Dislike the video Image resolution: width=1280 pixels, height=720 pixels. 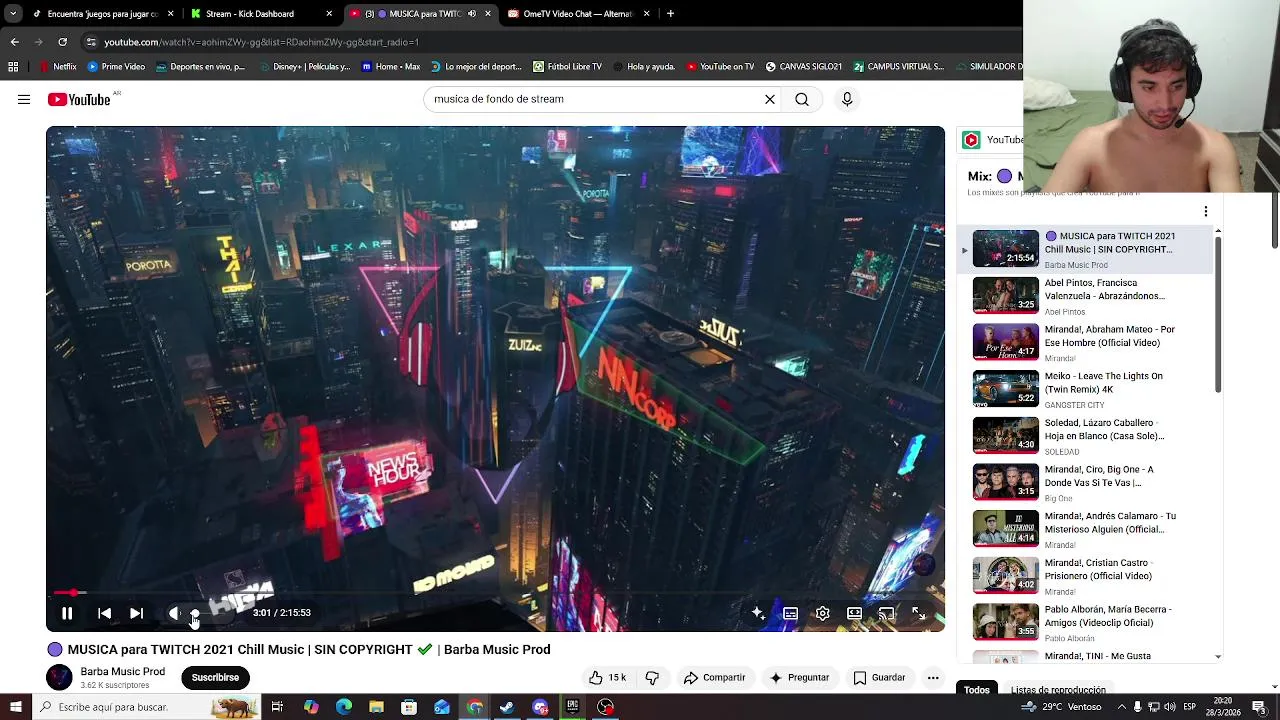tap(652, 677)
